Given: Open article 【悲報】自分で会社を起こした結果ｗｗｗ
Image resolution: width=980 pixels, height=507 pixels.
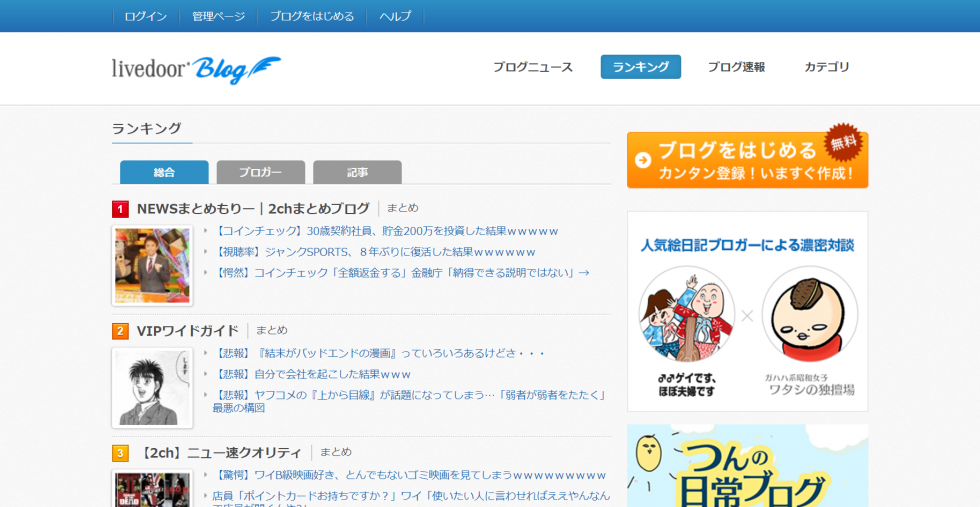Looking at the screenshot, I should click(x=312, y=374).
